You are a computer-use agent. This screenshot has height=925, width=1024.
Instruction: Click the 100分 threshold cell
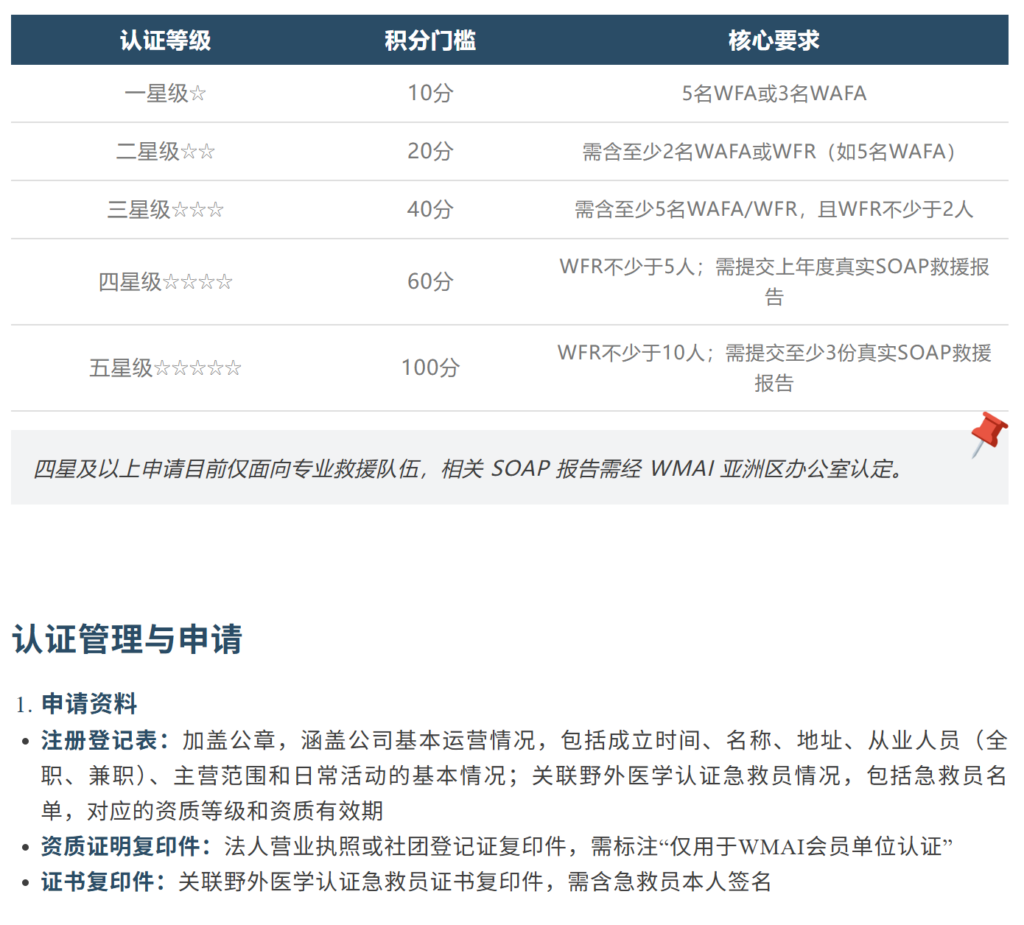tap(430, 368)
